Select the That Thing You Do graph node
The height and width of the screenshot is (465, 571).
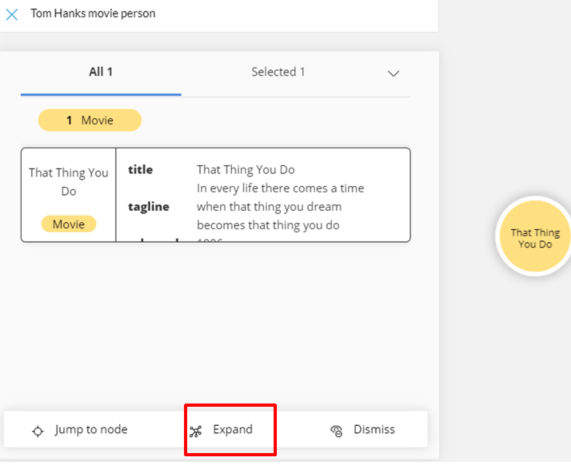[x=535, y=236]
